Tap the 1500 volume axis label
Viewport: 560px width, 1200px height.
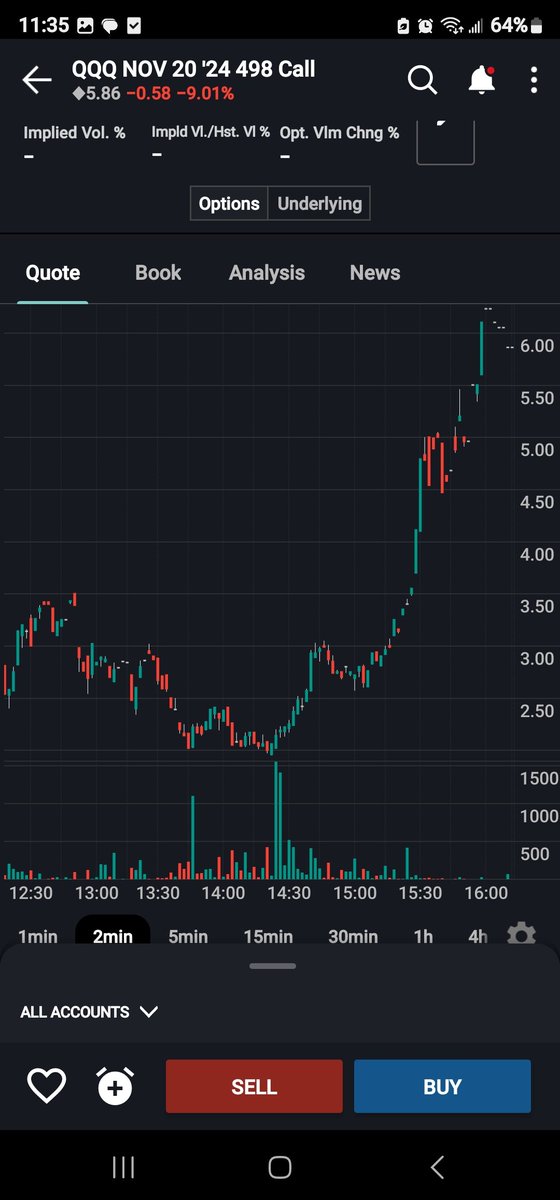pos(539,778)
